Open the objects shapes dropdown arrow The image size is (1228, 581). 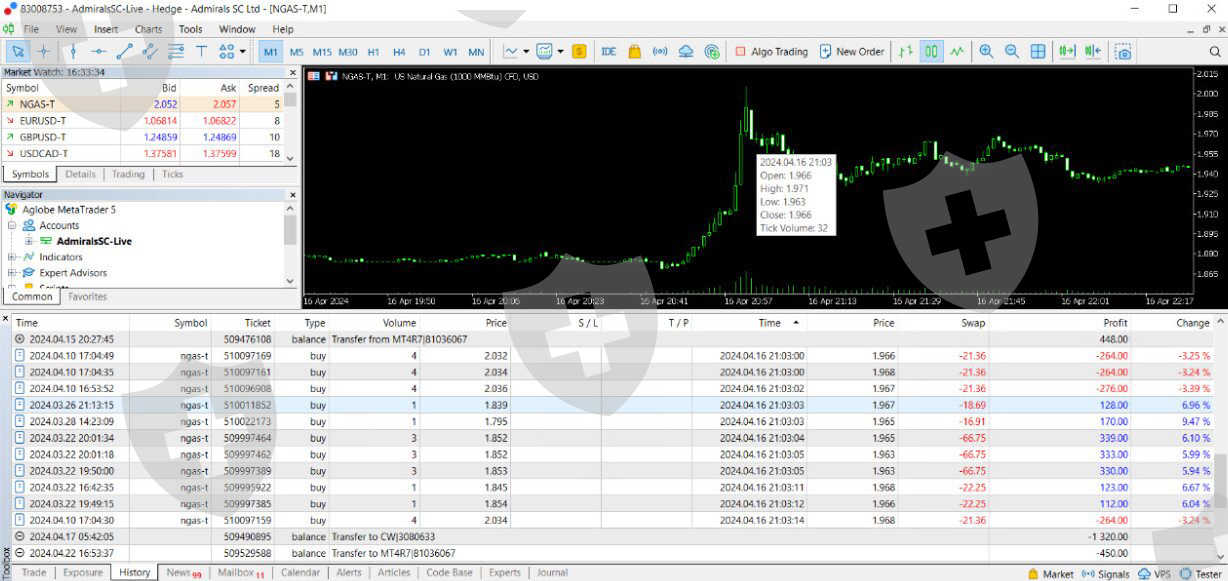(242, 51)
